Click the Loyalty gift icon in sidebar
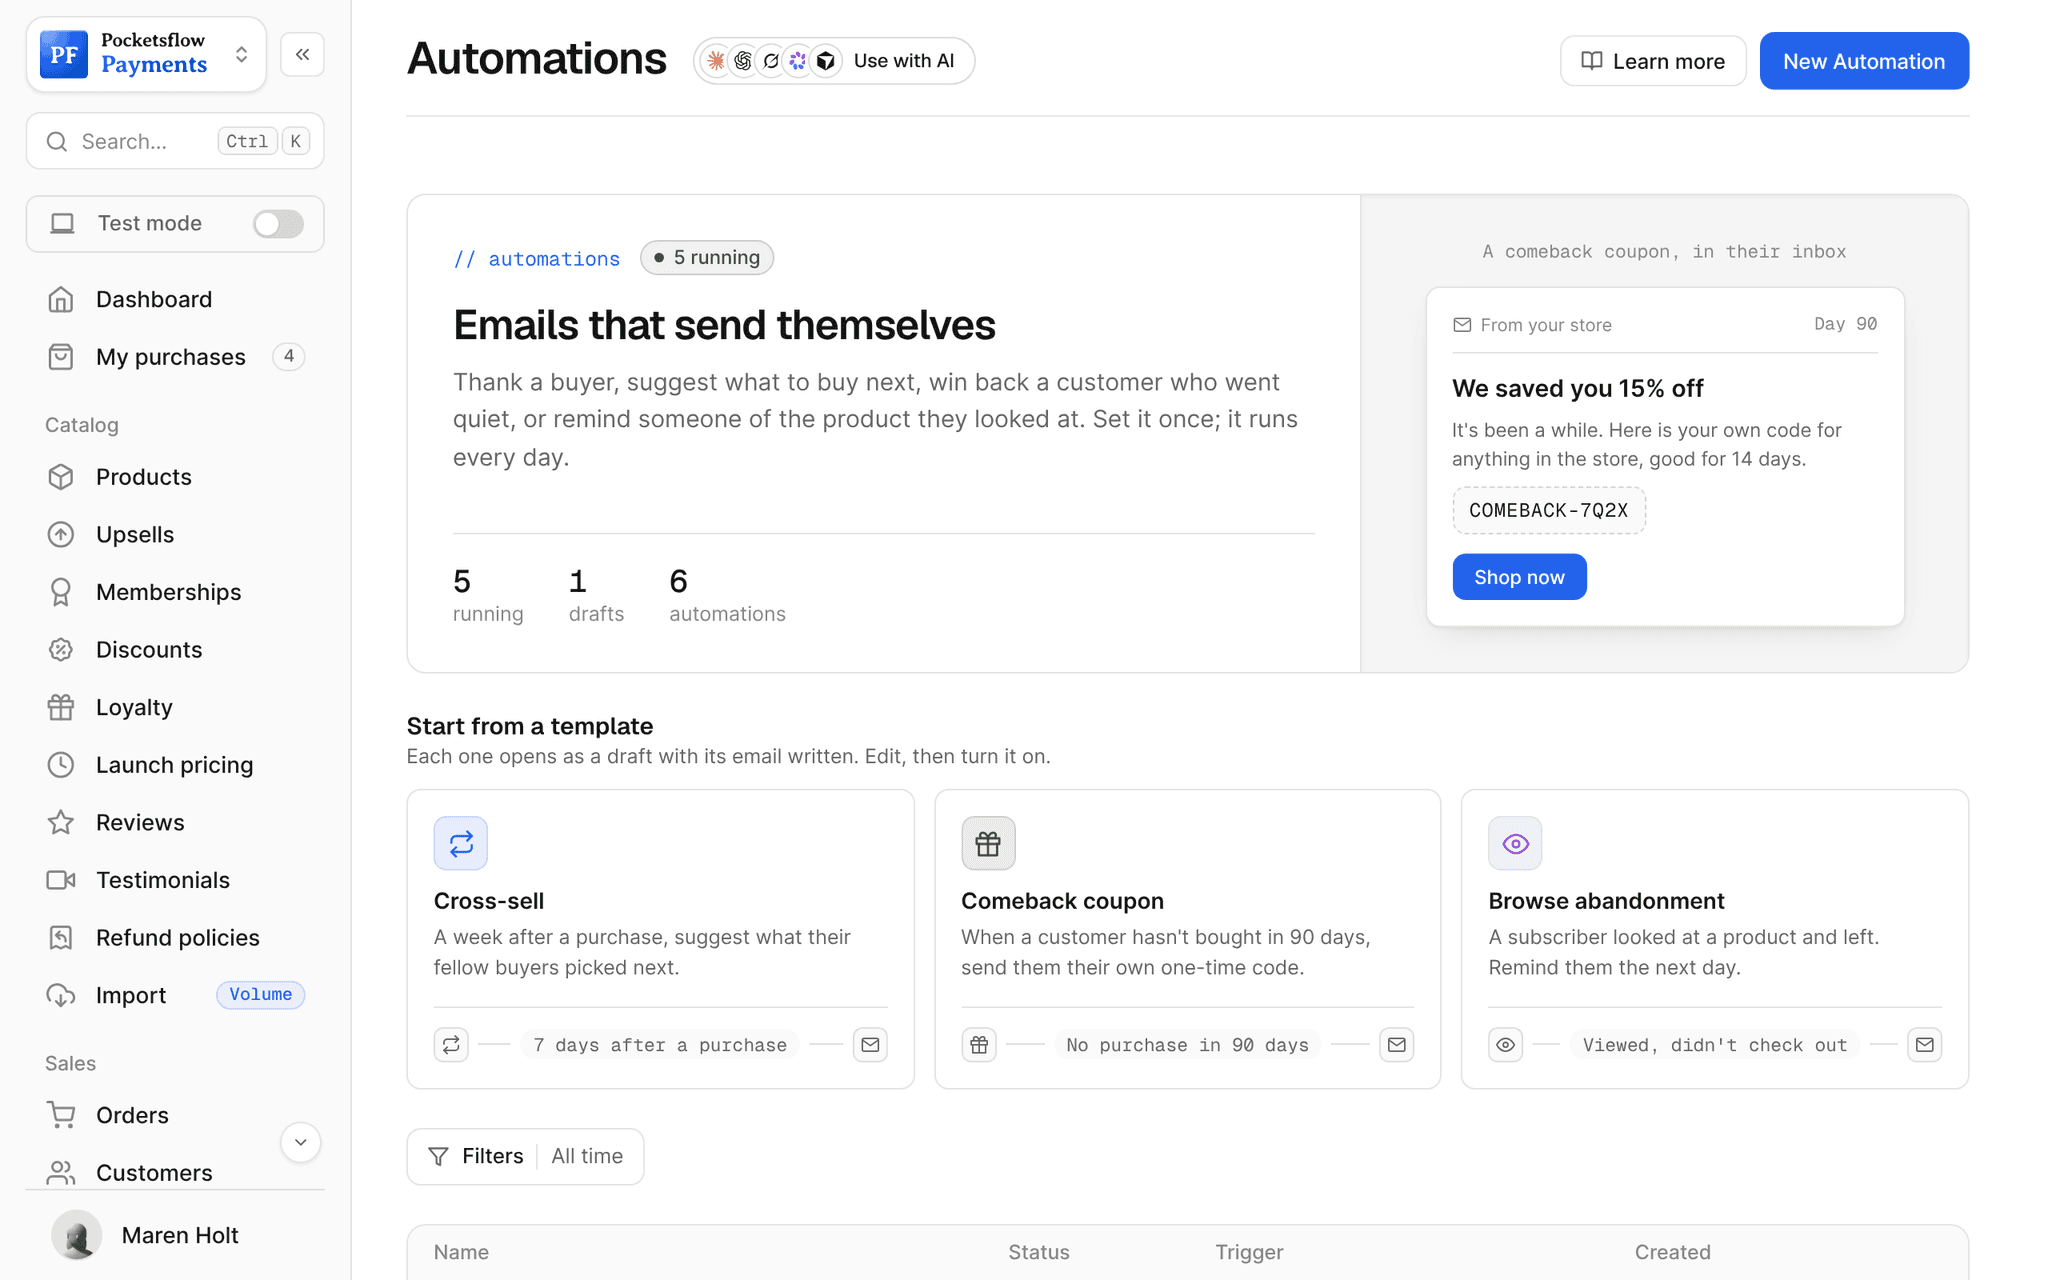The image size is (2048, 1280). click(x=61, y=707)
